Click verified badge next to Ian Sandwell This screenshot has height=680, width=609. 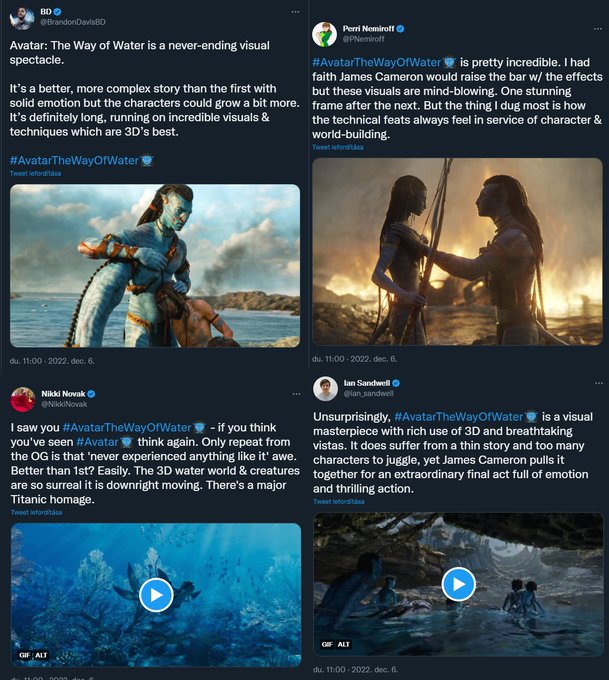[396, 383]
